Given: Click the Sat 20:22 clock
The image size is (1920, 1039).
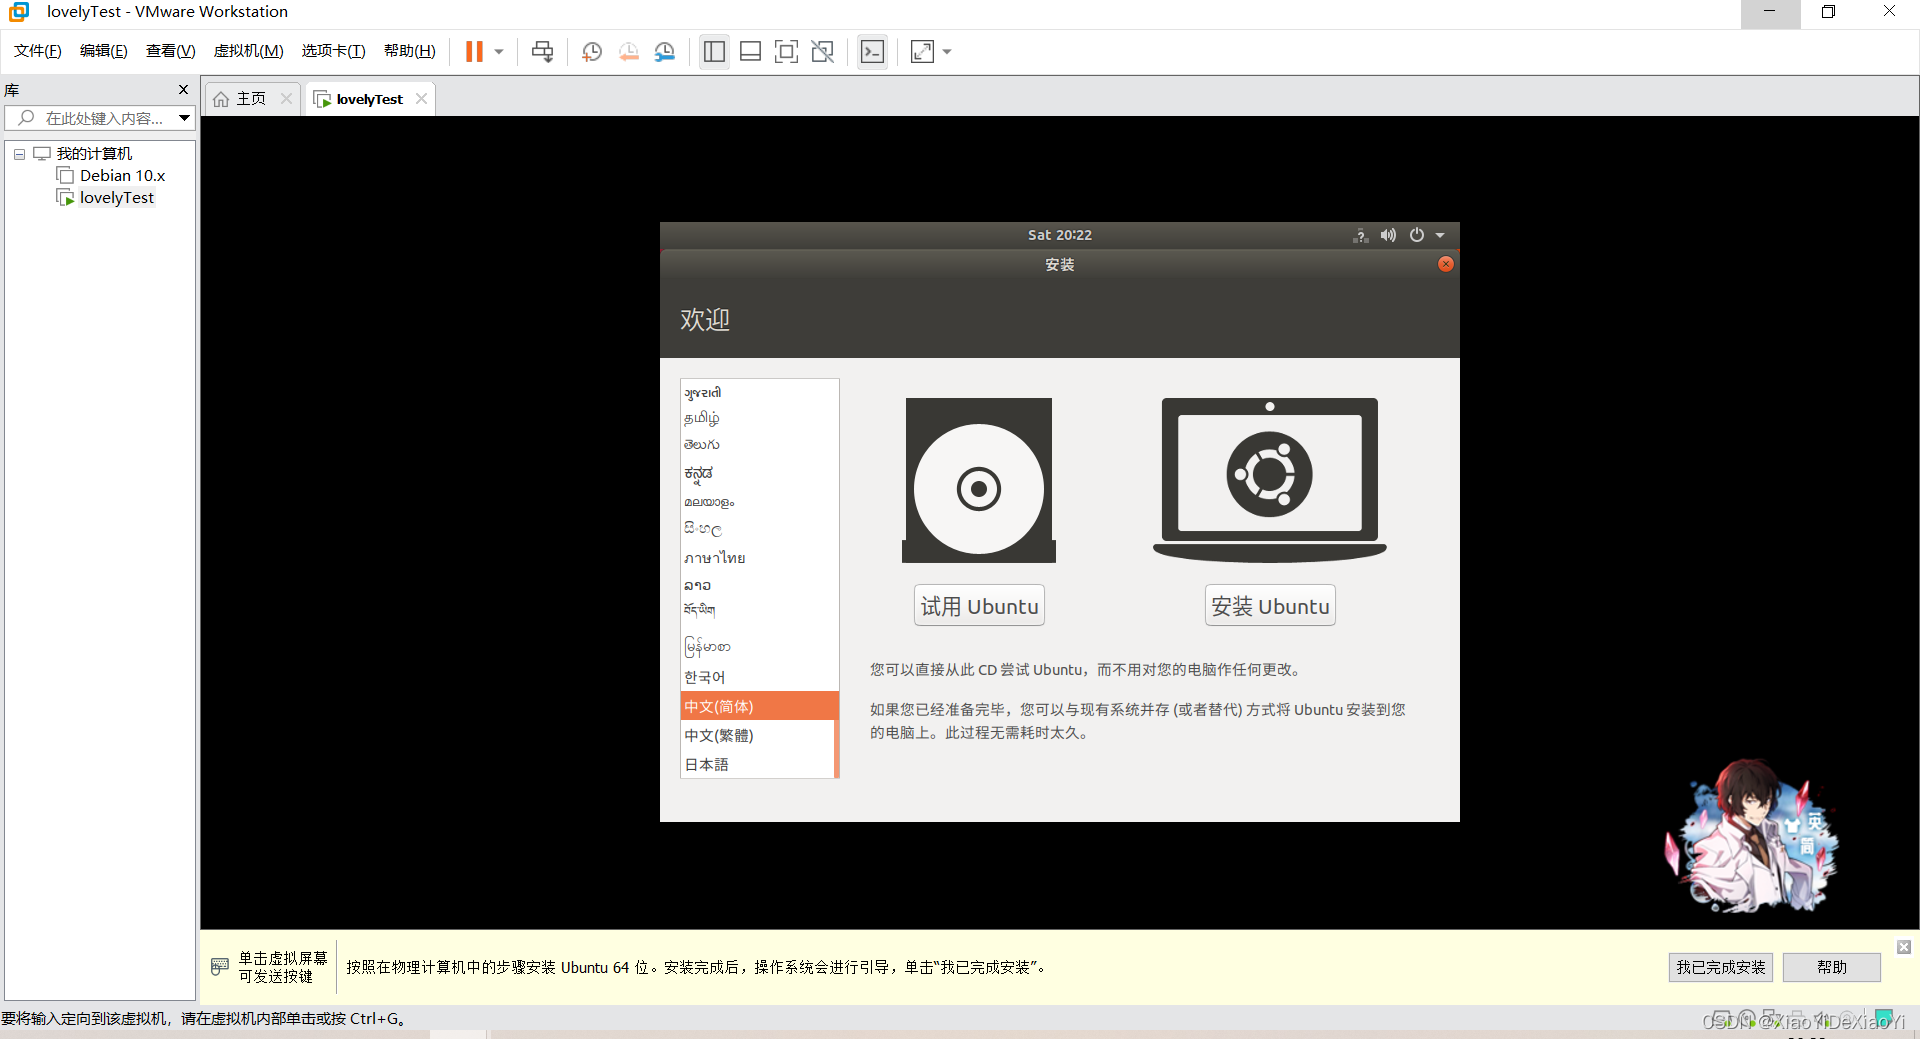Looking at the screenshot, I should coord(1060,235).
